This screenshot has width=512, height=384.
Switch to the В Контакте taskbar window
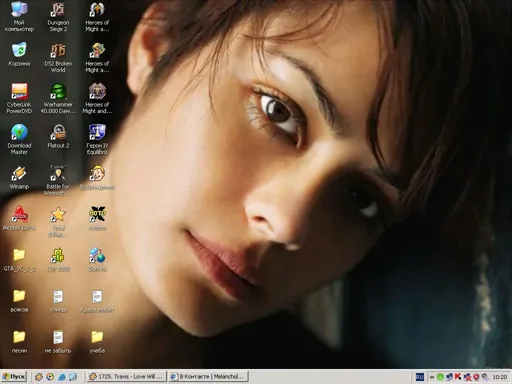[208, 377]
